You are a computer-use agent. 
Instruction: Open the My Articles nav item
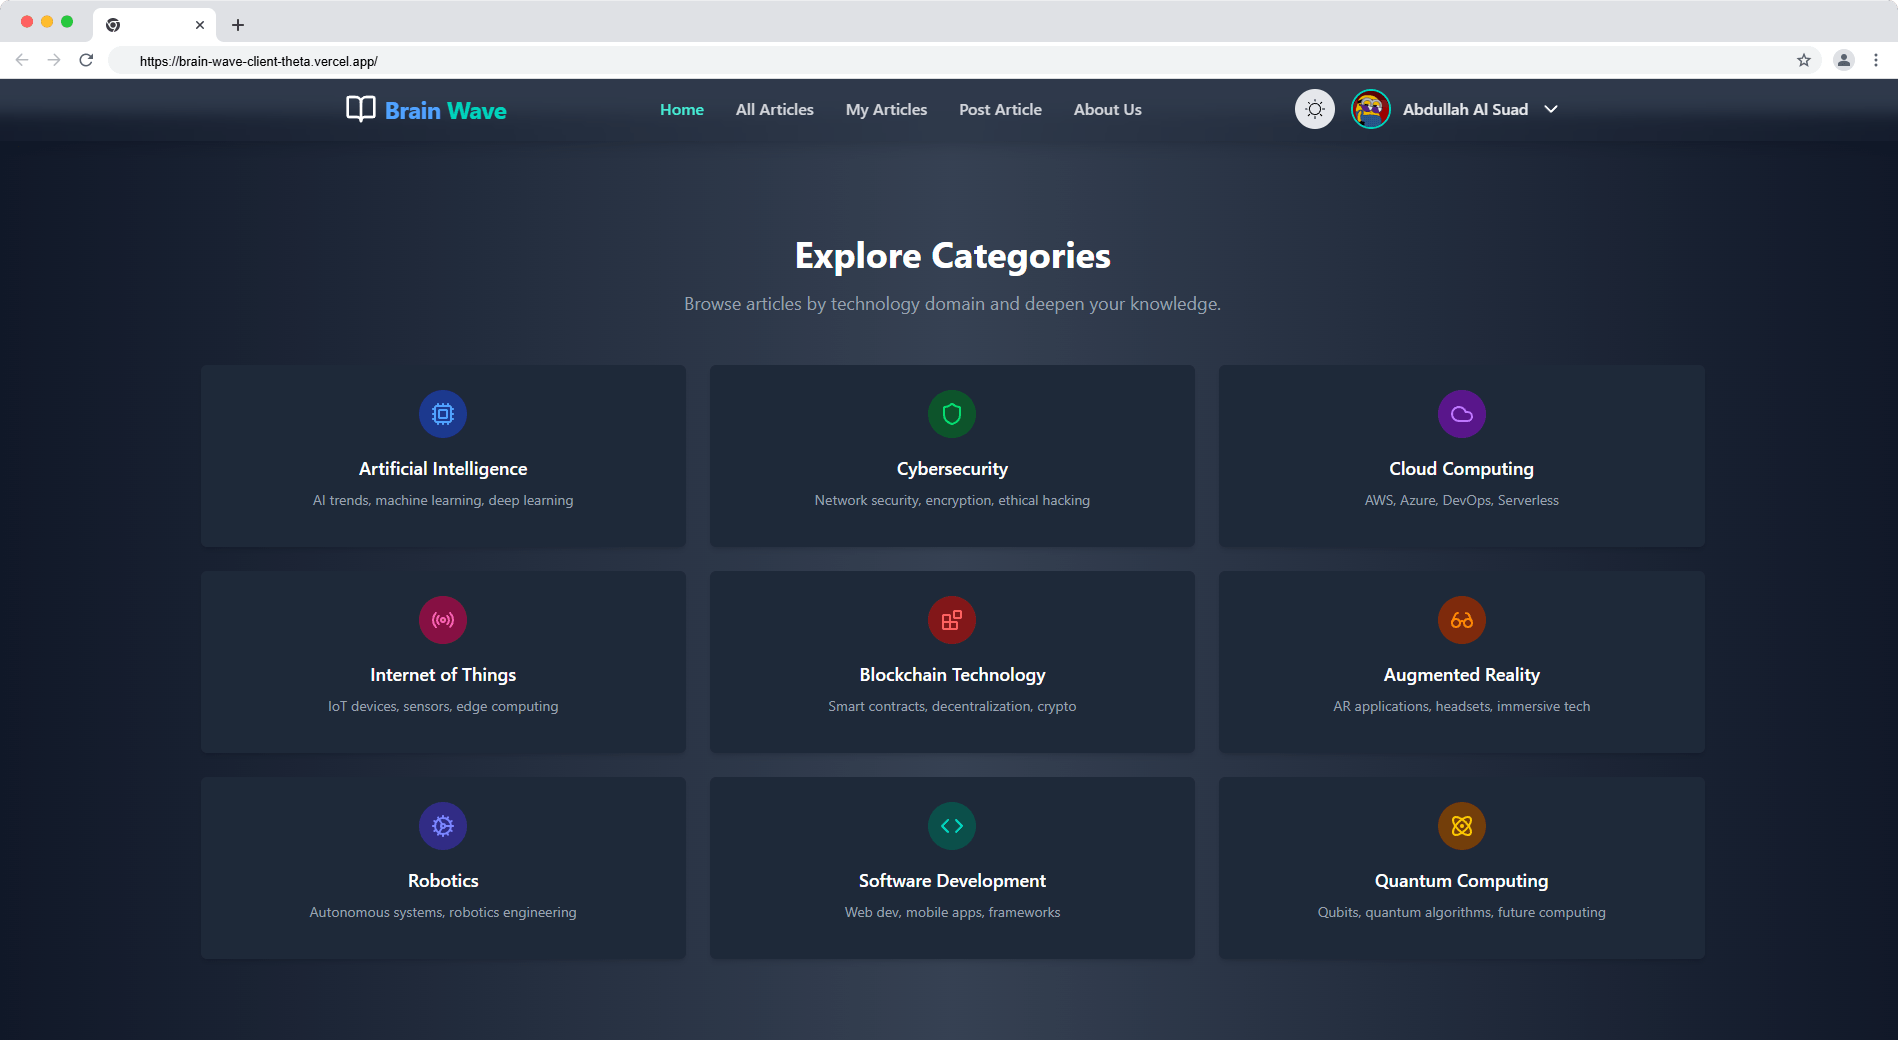click(886, 110)
